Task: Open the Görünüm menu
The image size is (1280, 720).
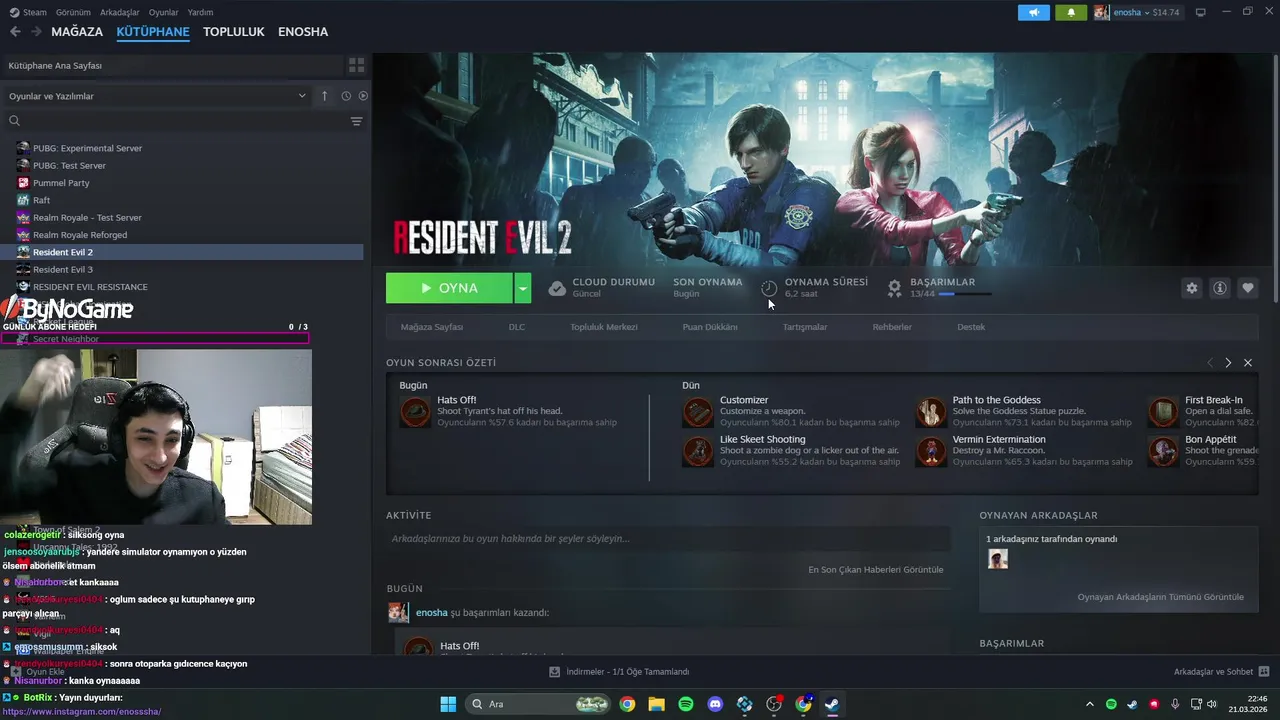Action: coord(73,12)
